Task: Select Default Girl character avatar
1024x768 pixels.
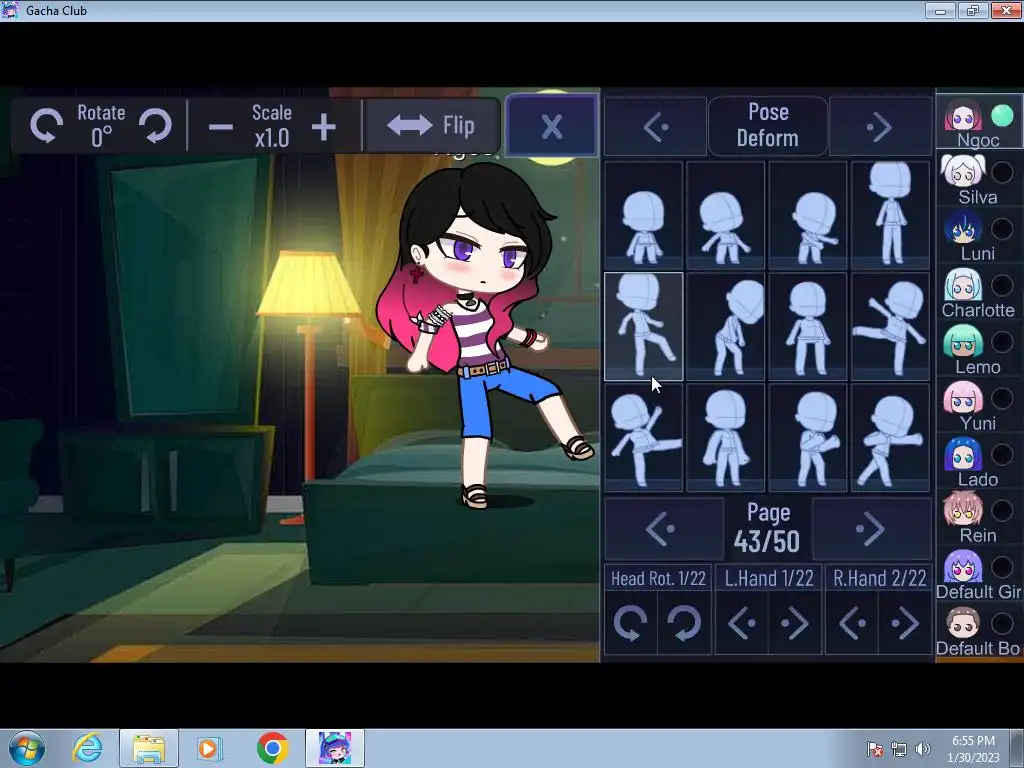Action: pos(963,566)
